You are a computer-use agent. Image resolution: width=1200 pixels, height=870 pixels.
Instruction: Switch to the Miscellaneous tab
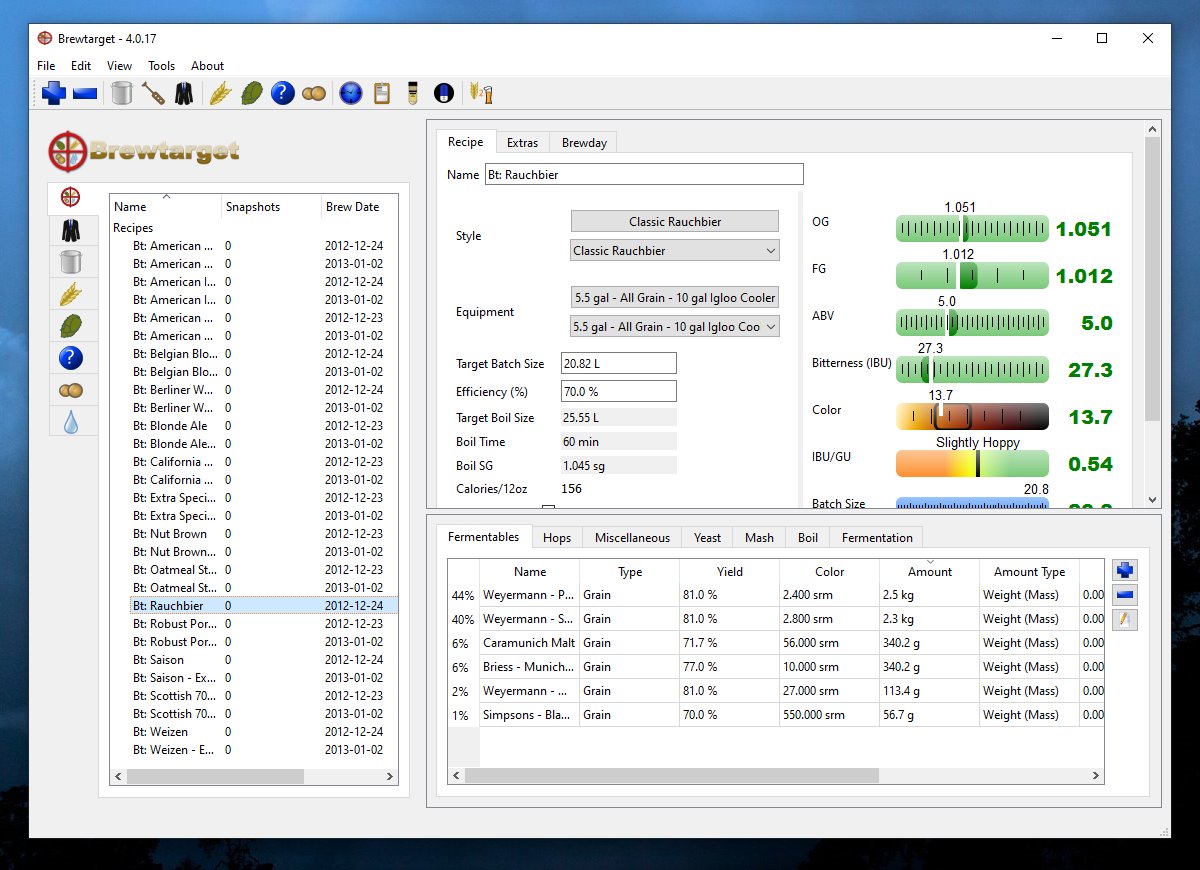pyautogui.click(x=632, y=538)
